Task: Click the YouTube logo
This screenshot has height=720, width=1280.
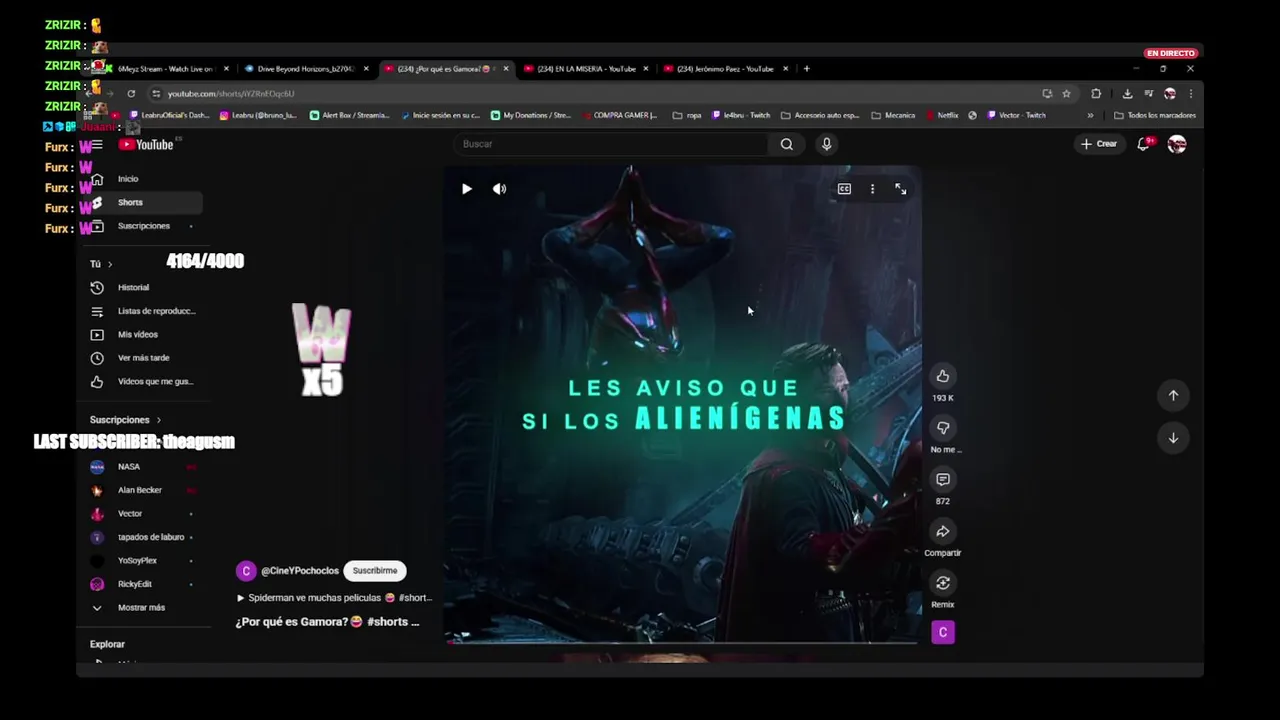Action: pyautogui.click(x=146, y=145)
